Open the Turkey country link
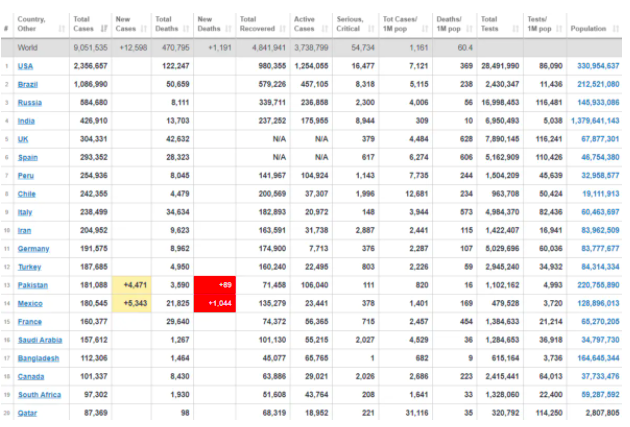 pyautogui.click(x=29, y=267)
